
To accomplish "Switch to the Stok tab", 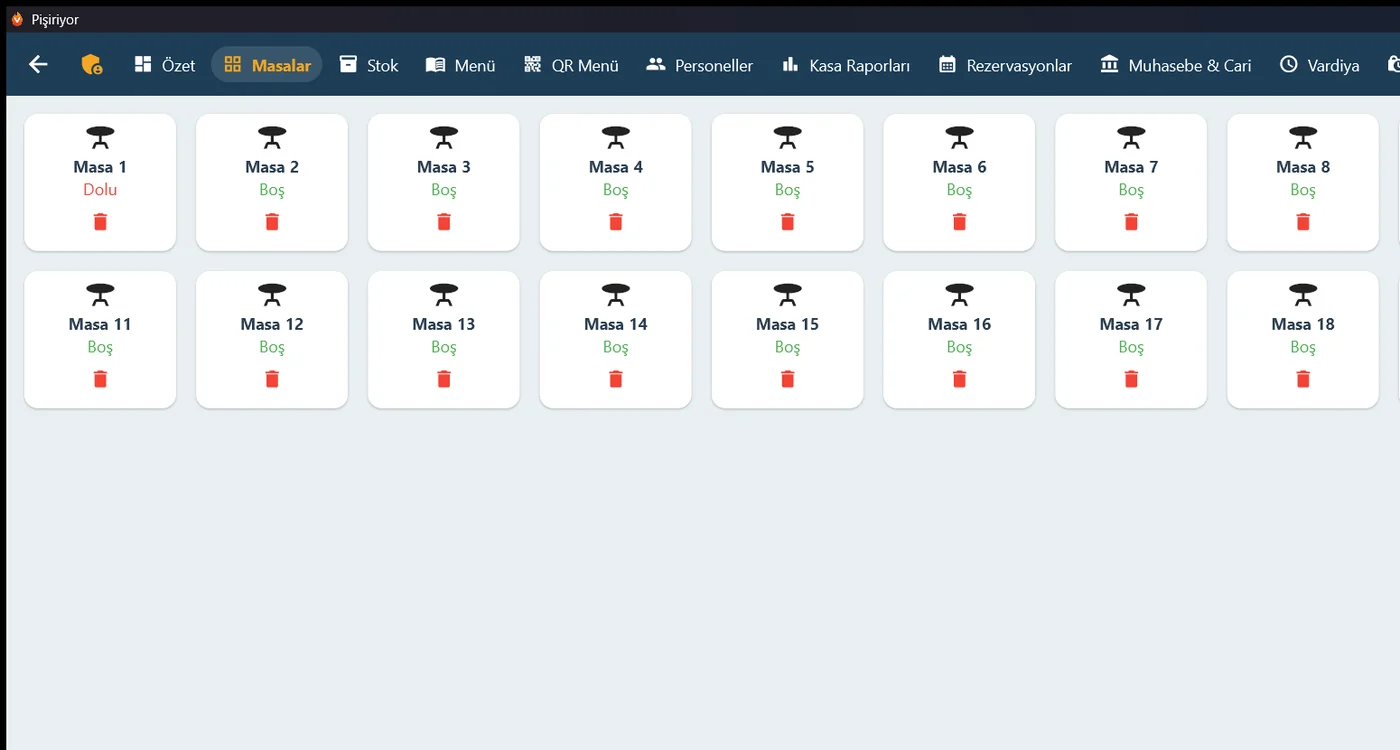I will click(x=368, y=65).
